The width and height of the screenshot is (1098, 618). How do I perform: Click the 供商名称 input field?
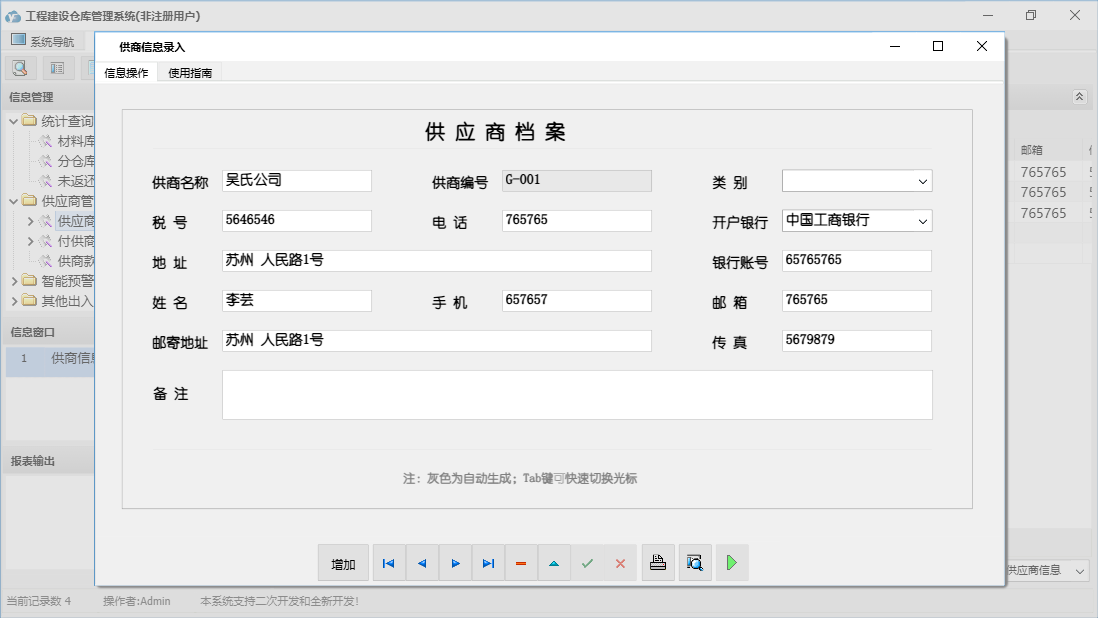[x=297, y=181]
